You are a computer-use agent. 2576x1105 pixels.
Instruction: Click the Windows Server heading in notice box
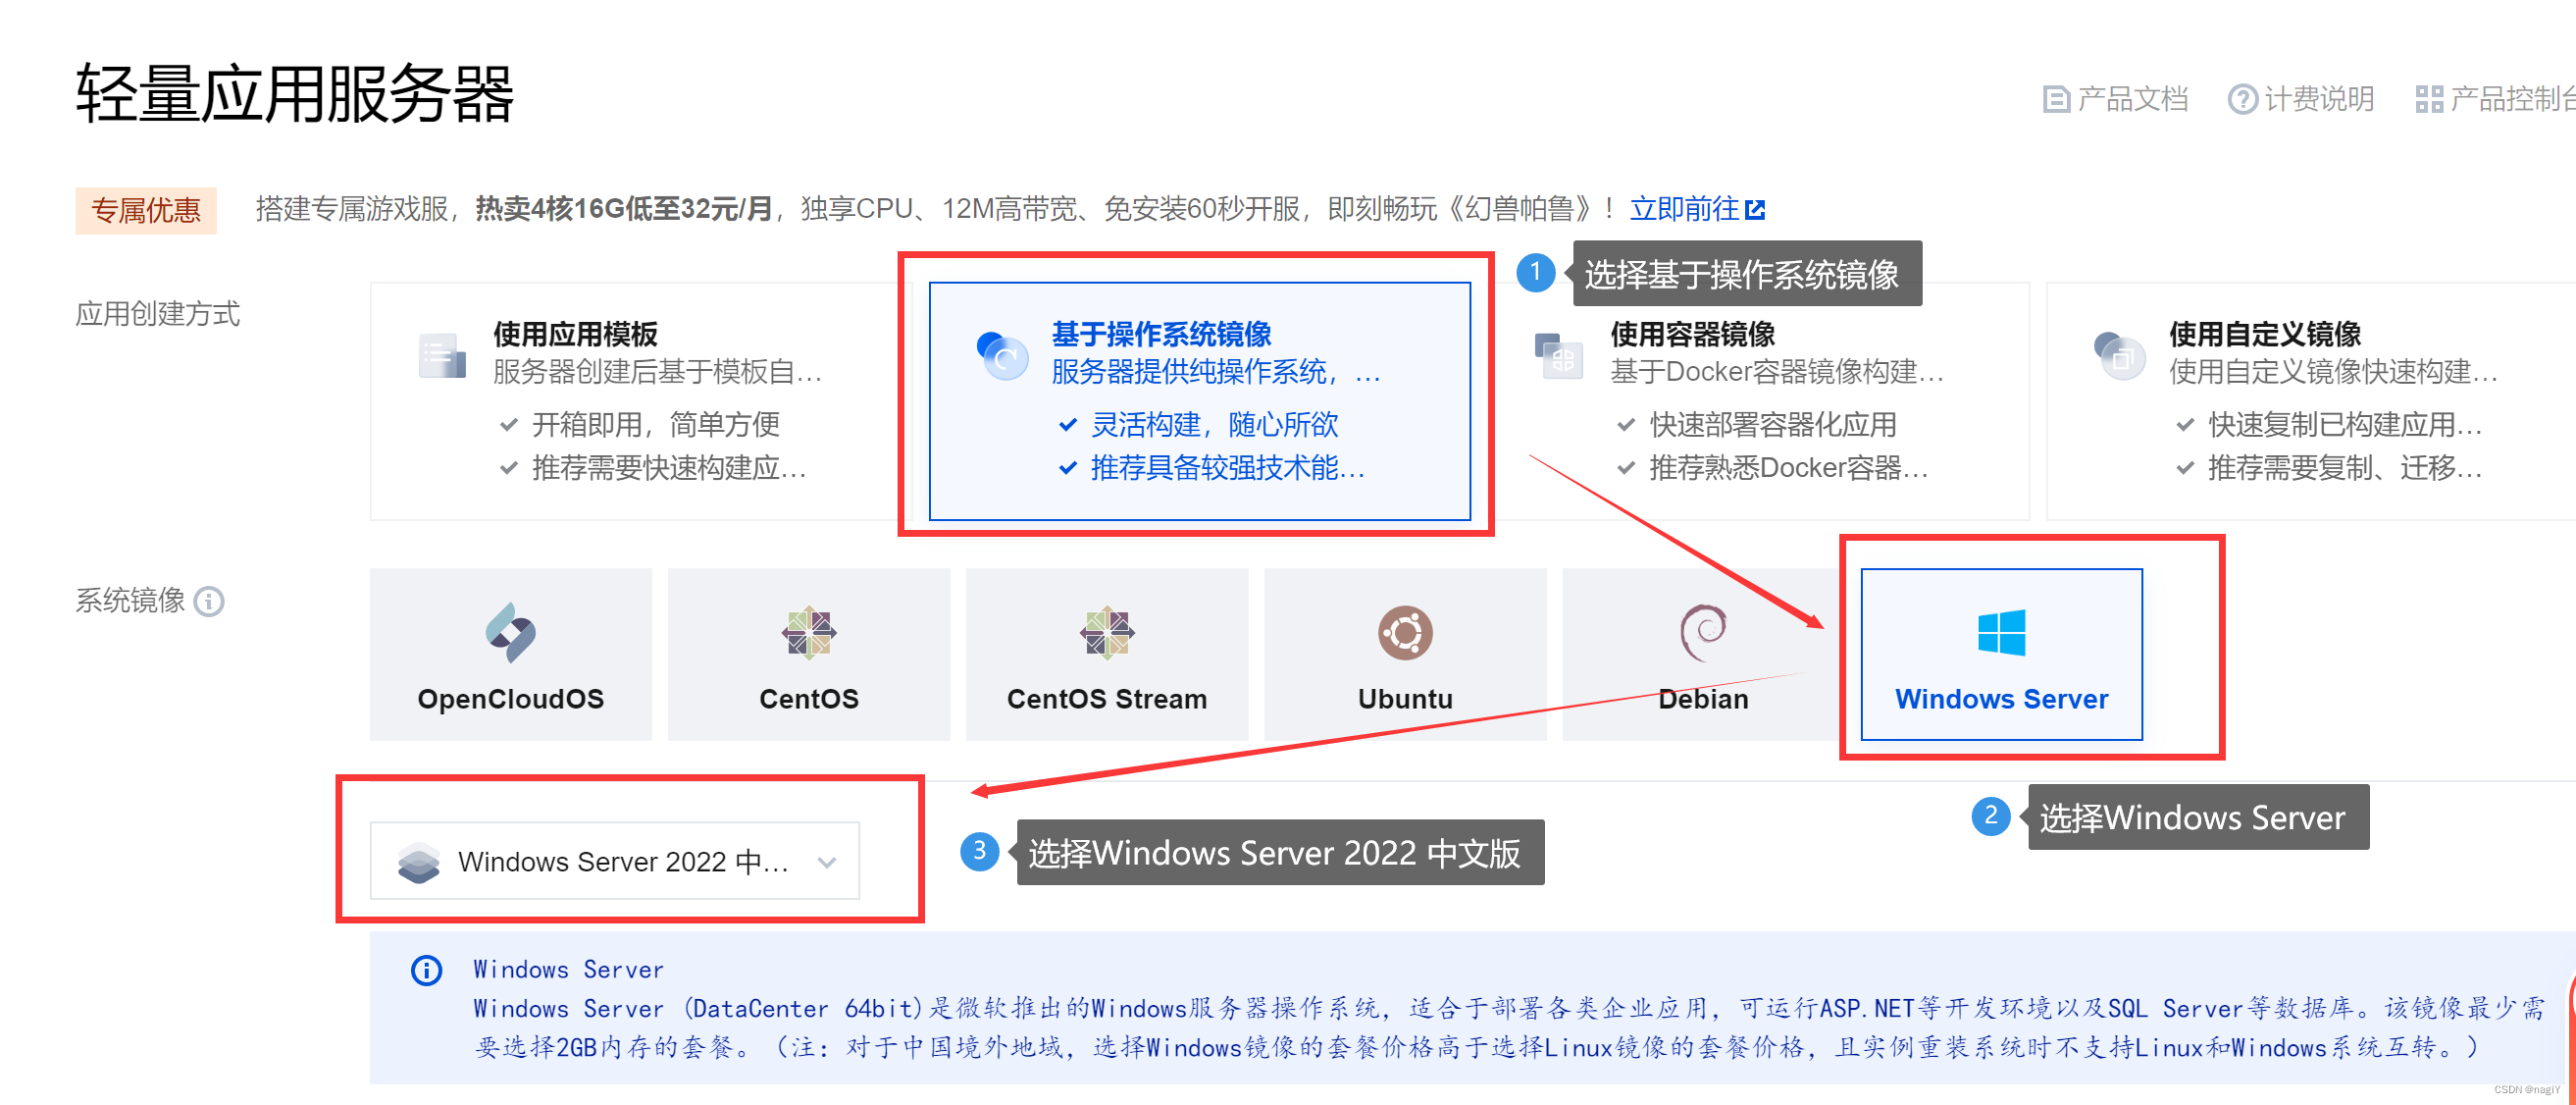[x=568, y=969]
